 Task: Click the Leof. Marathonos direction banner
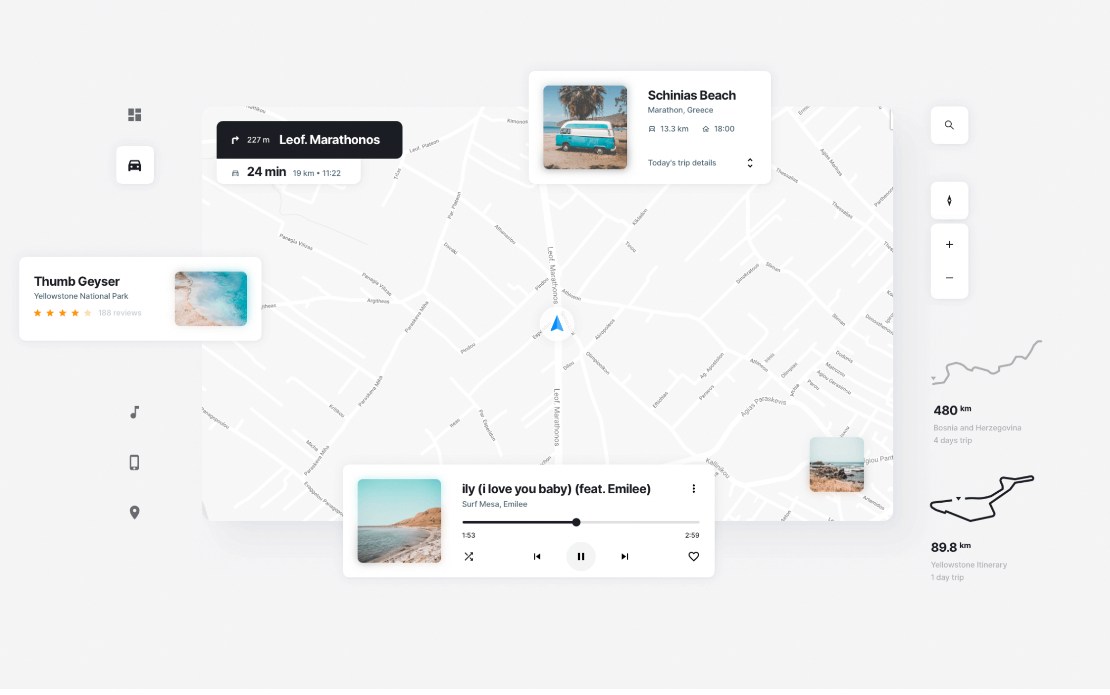(x=309, y=140)
